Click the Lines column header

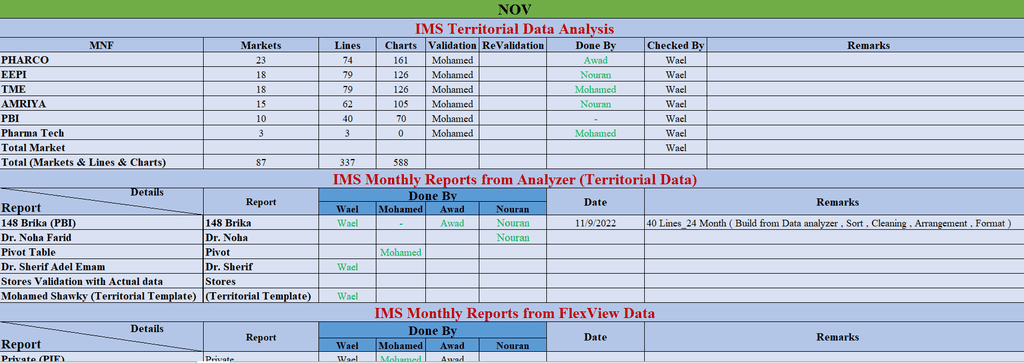tap(347, 45)
